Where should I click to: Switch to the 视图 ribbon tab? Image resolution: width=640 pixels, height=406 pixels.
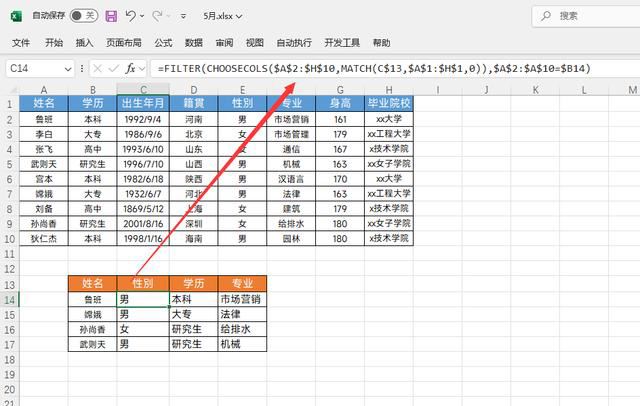point(255,43)
